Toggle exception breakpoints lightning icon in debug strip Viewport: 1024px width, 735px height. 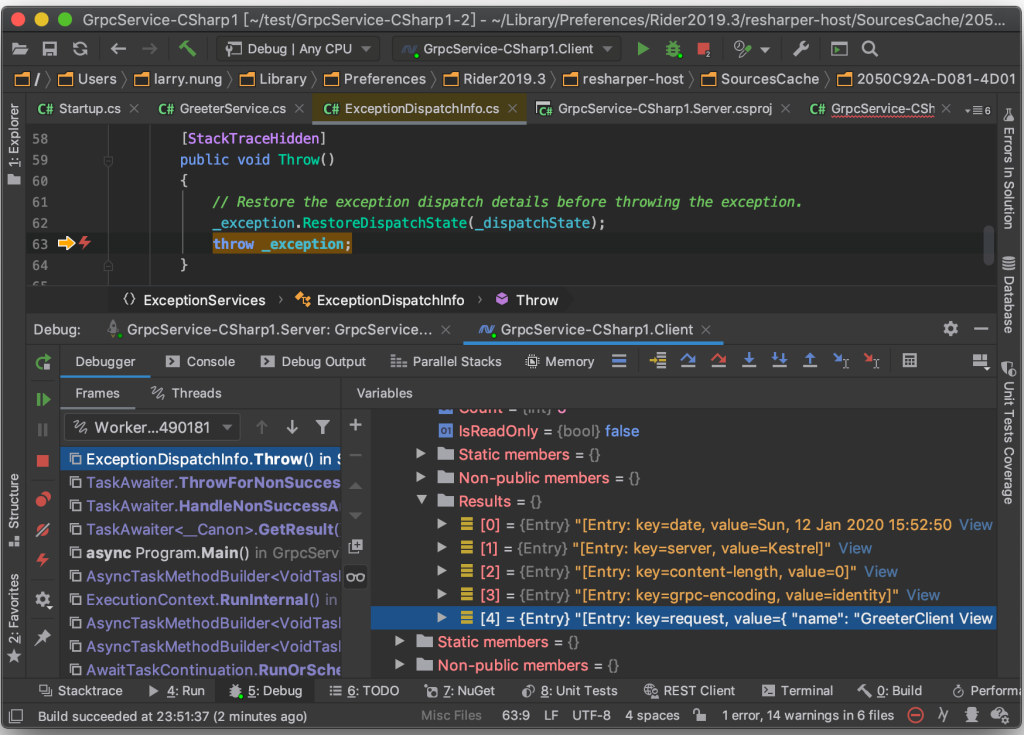click(x=43, y=561)
